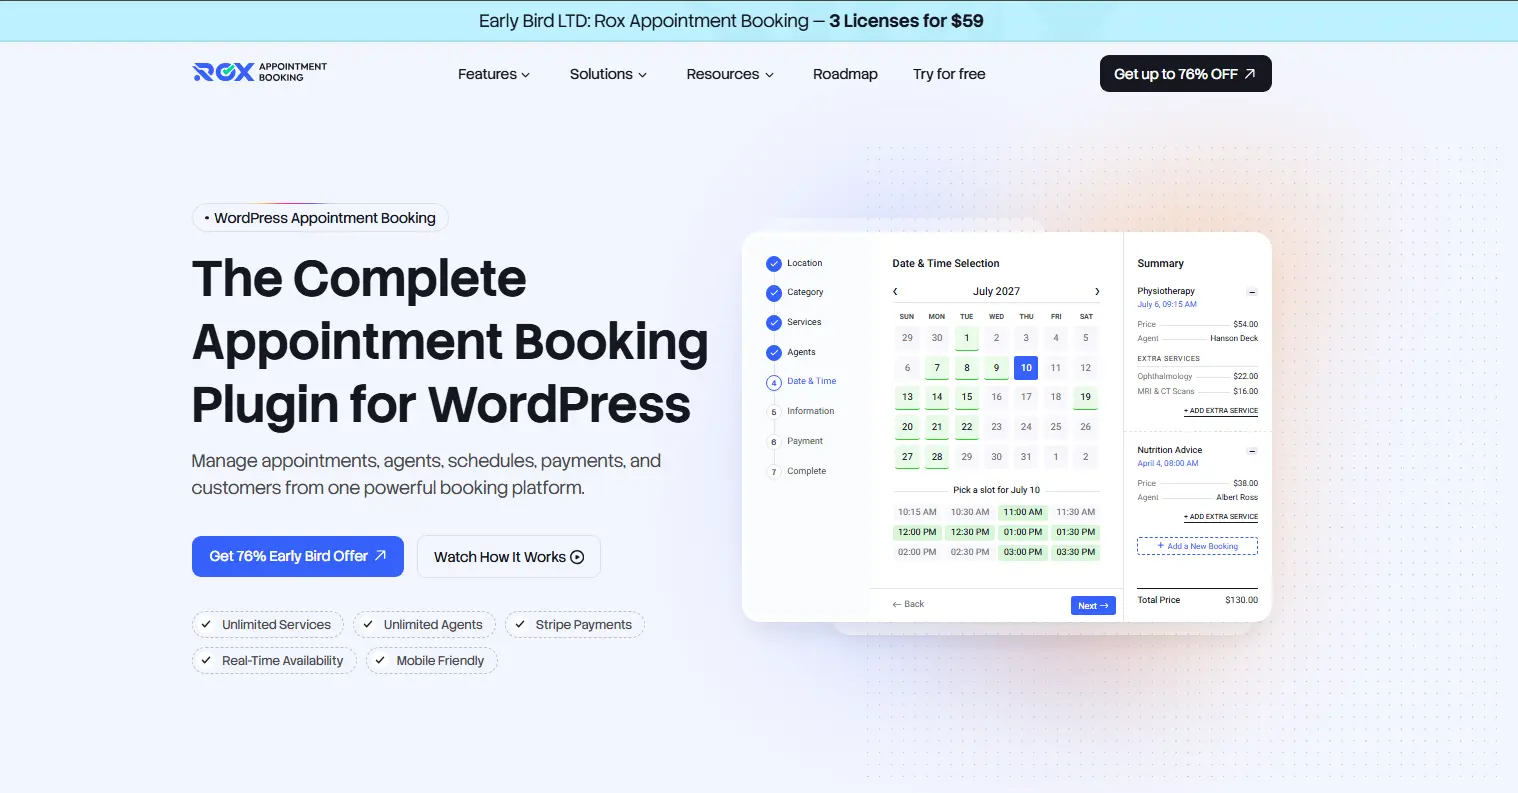This screenshot has height=793, width=1518.
Task: Click Get 76% Early Bird Offer
Action: [298, 556]
